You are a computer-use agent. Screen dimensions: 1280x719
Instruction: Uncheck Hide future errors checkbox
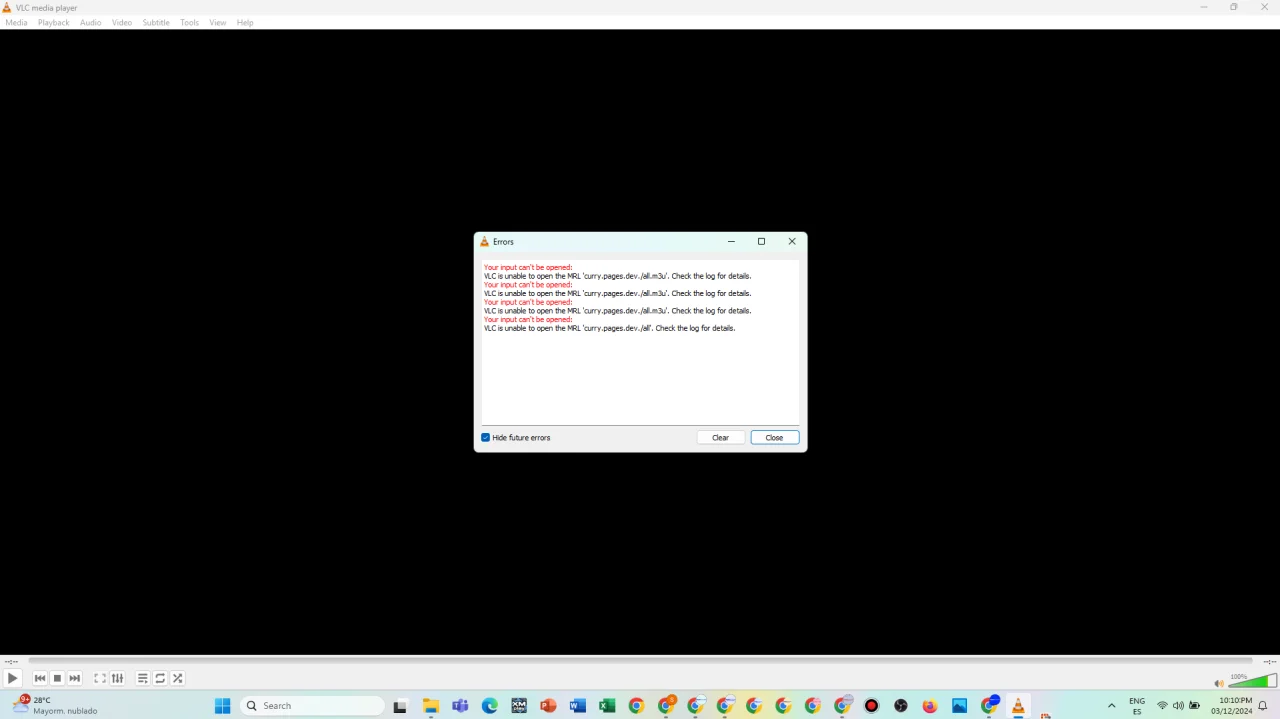click(x=486, y=438)
